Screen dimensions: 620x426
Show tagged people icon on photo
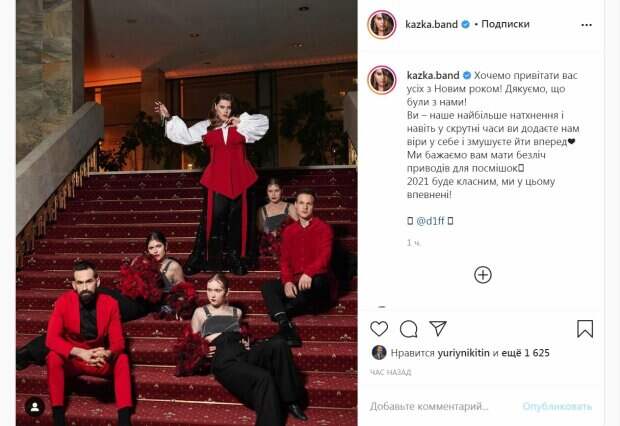tap(35, 407)
